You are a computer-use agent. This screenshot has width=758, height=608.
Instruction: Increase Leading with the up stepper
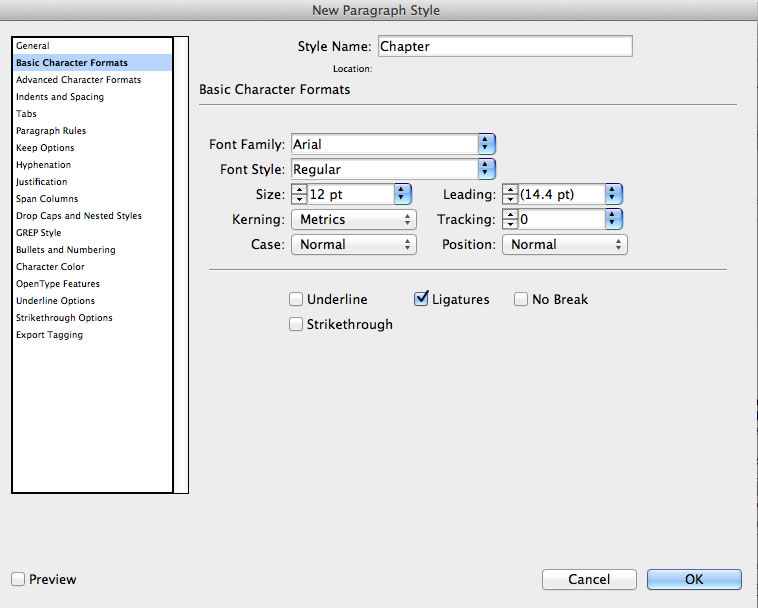pos(510,189)
